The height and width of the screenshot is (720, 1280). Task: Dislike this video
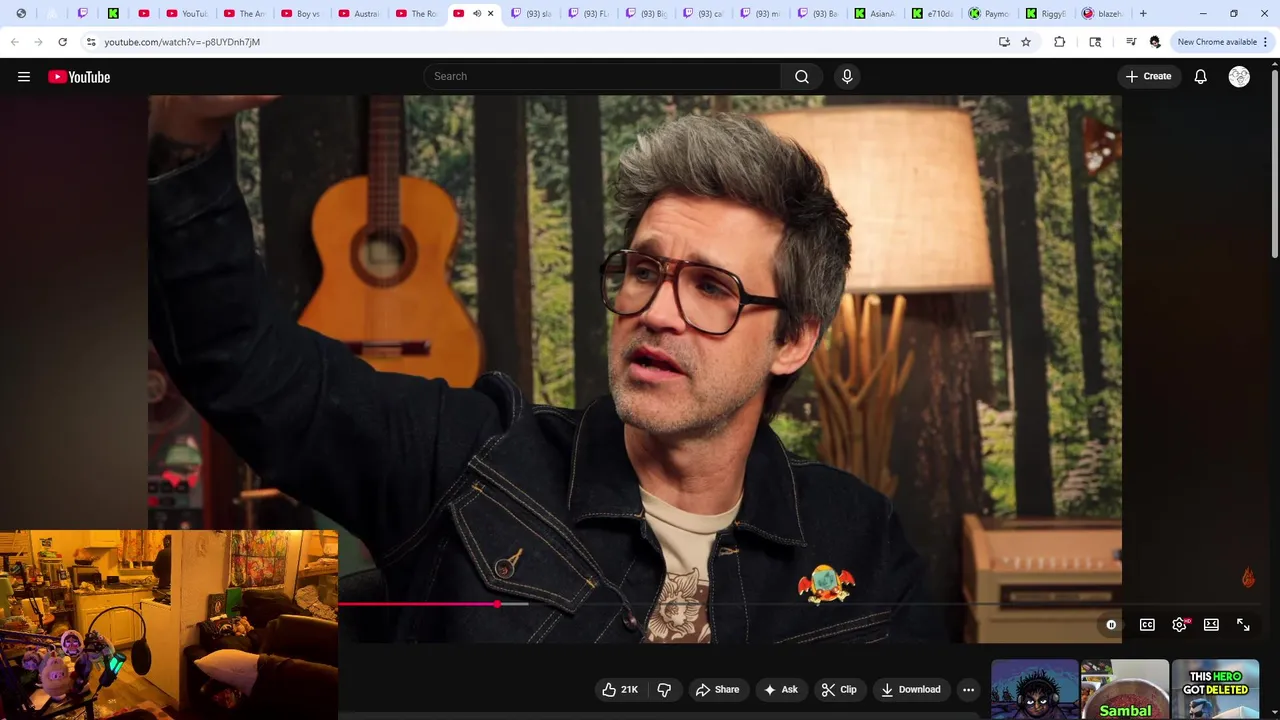tap(664, 689)
